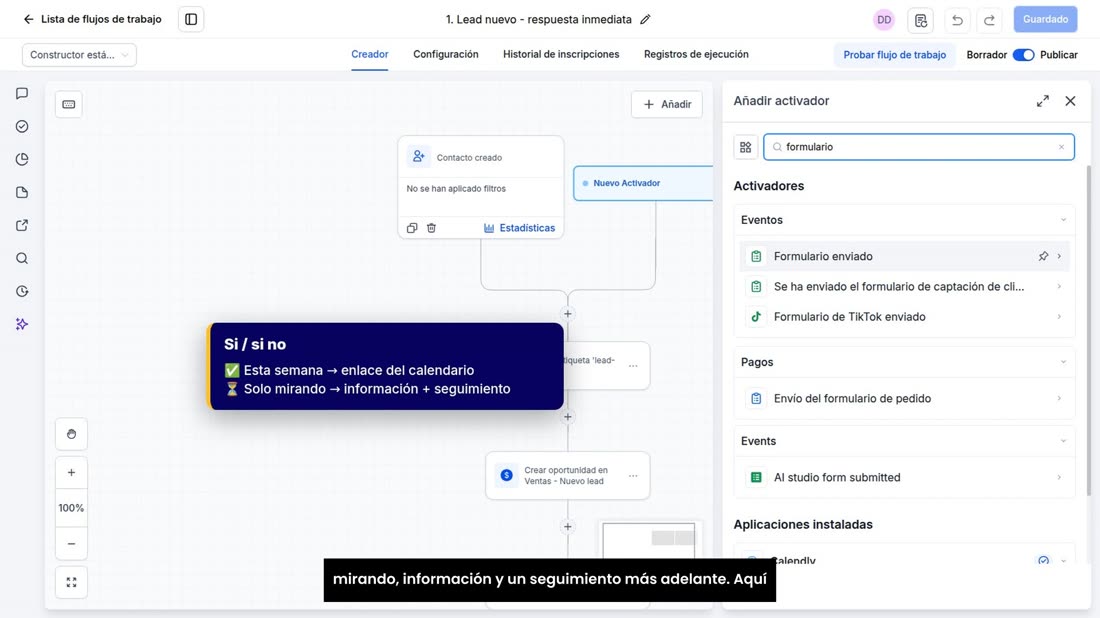The height and width of the screenshot is (618, 1100).
Task: Select the hand pan tool
Action: [72, 434]
